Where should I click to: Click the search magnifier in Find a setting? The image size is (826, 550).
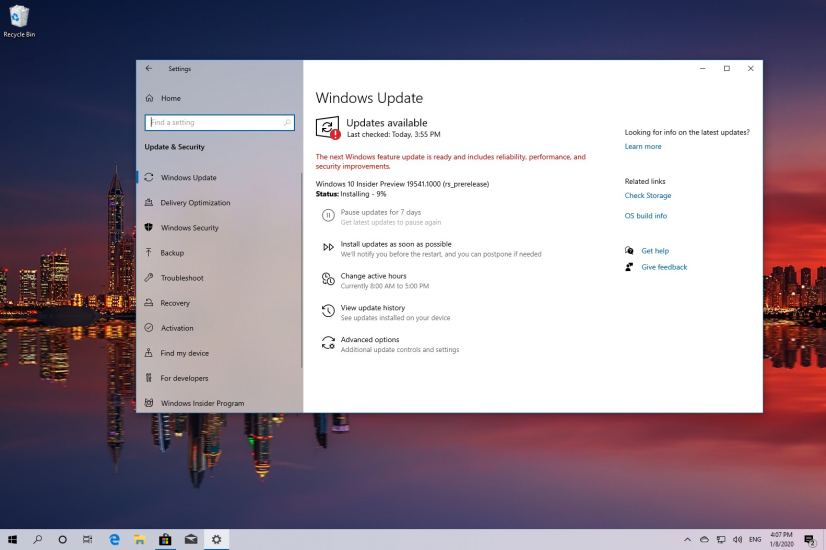point(287,122)
